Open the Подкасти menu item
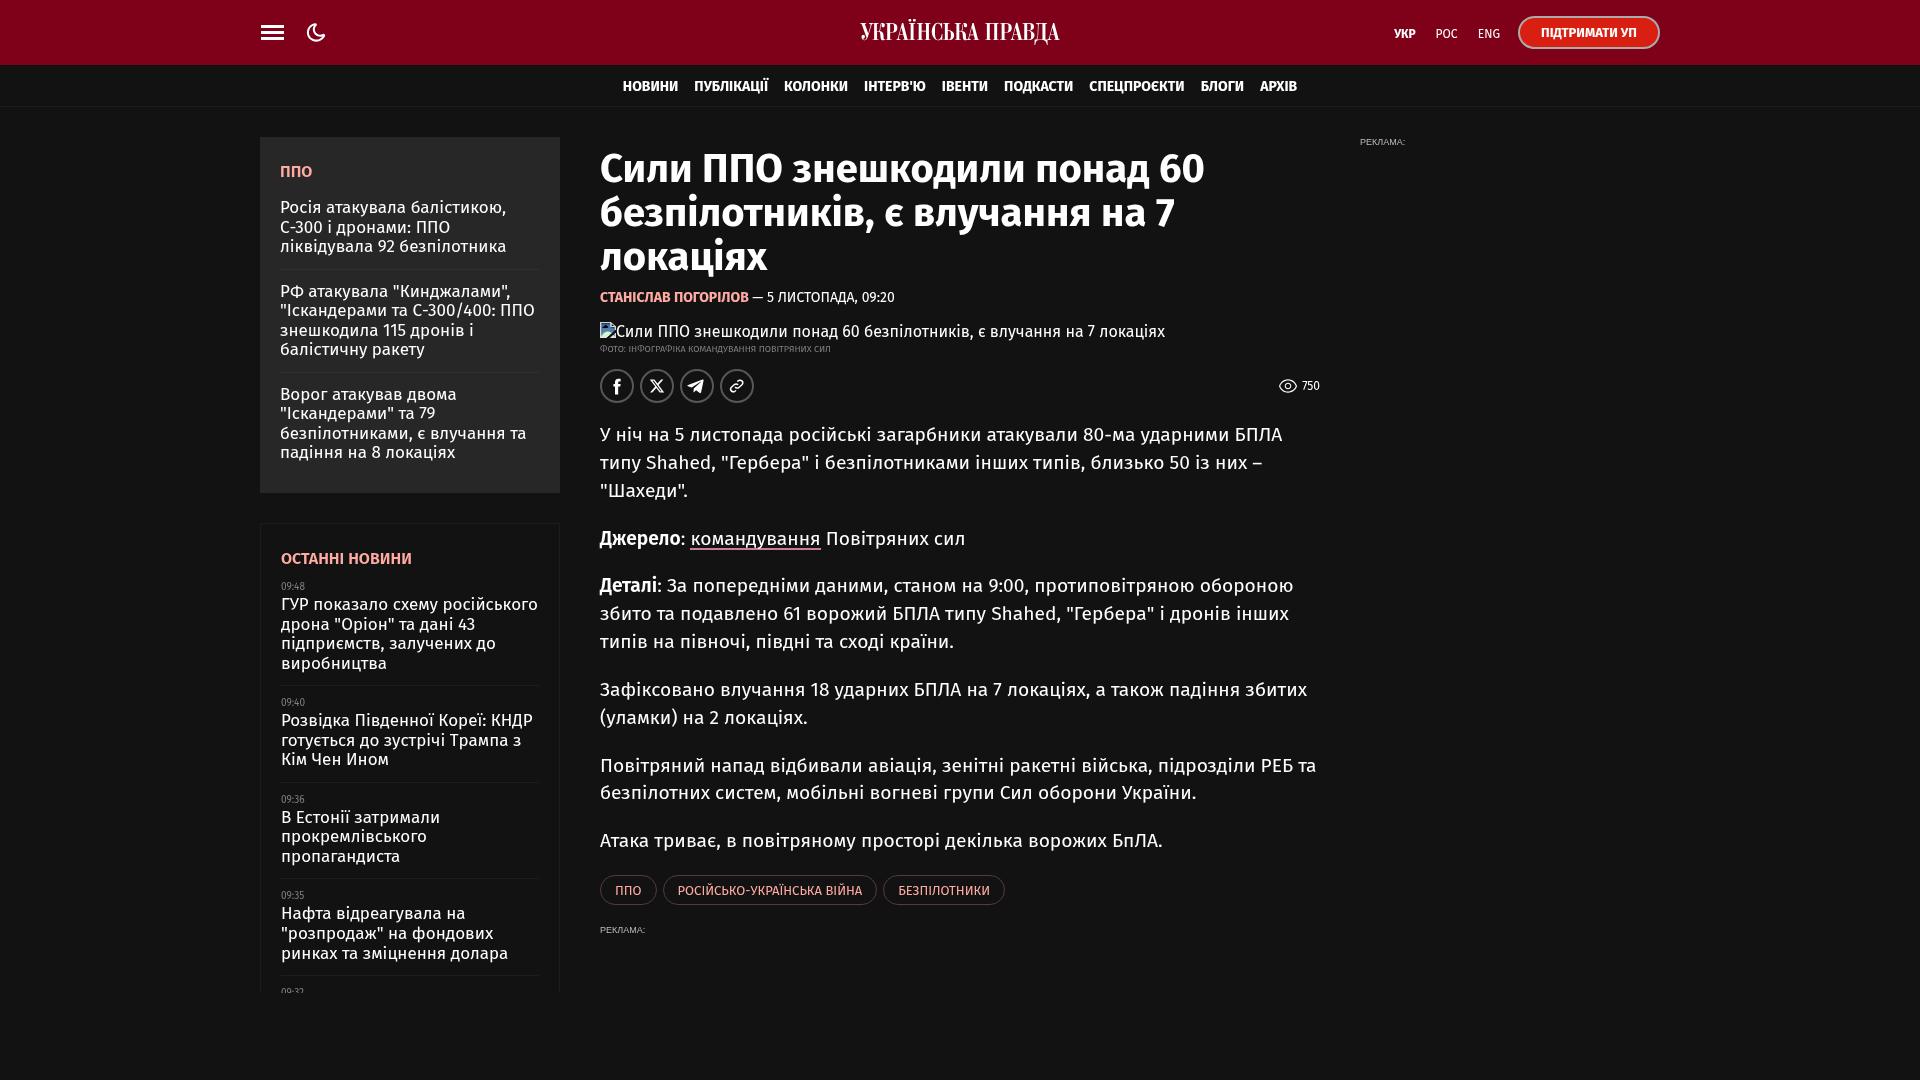This screenshot has height=1080, width=1920. (1038, 87)
